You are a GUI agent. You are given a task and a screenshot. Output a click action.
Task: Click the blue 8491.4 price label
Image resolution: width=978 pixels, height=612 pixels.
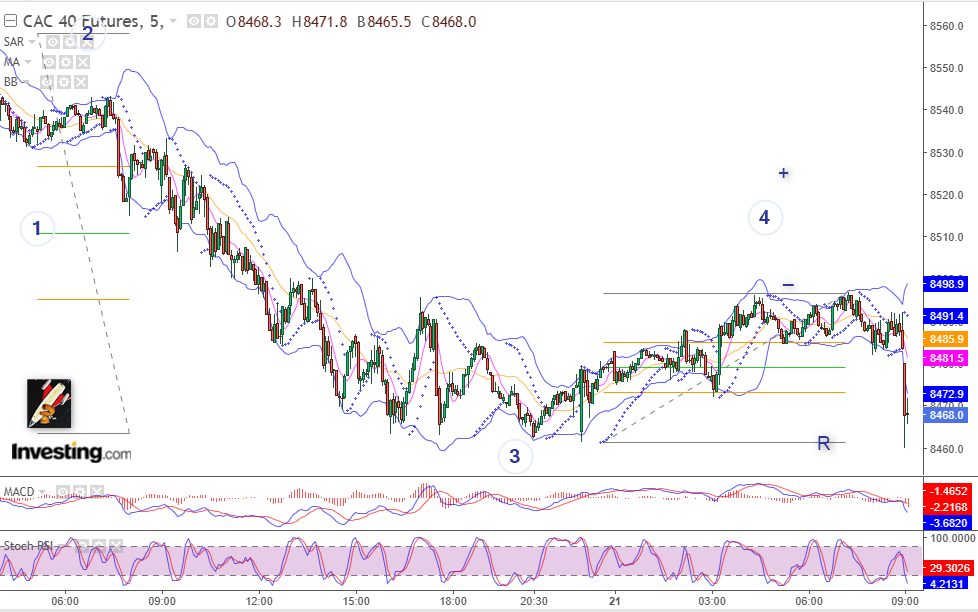click(946, 316)
